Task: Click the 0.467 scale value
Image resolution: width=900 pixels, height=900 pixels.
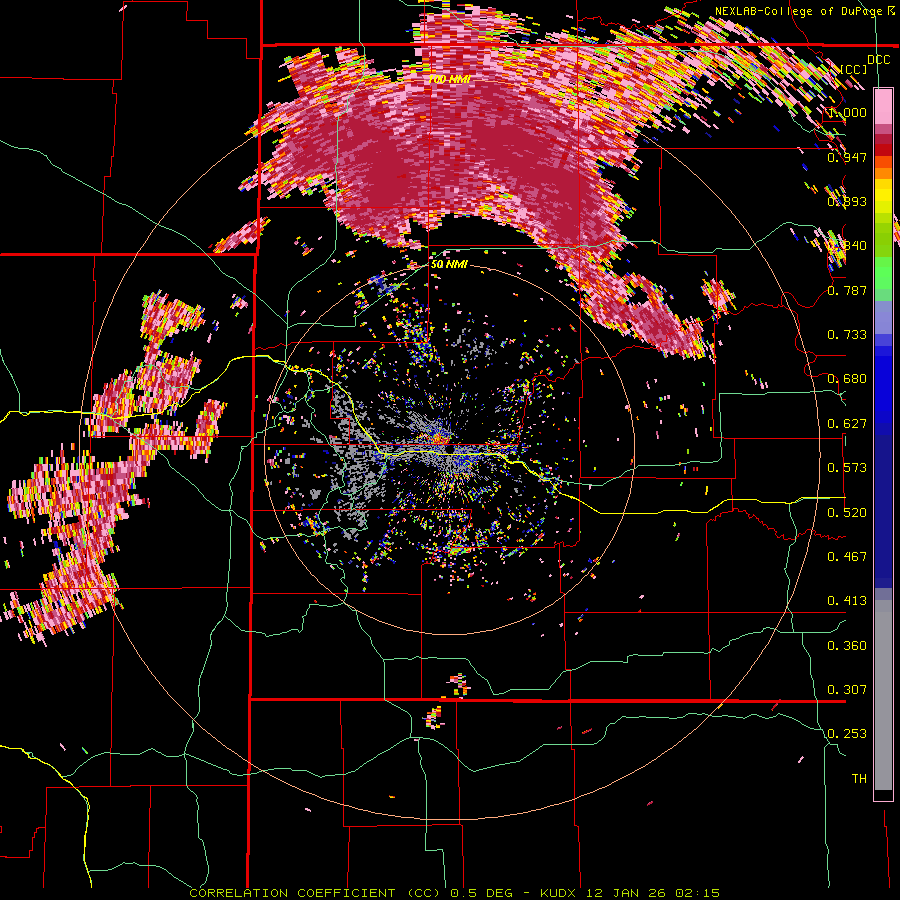Action: click(x=847, y=557)
